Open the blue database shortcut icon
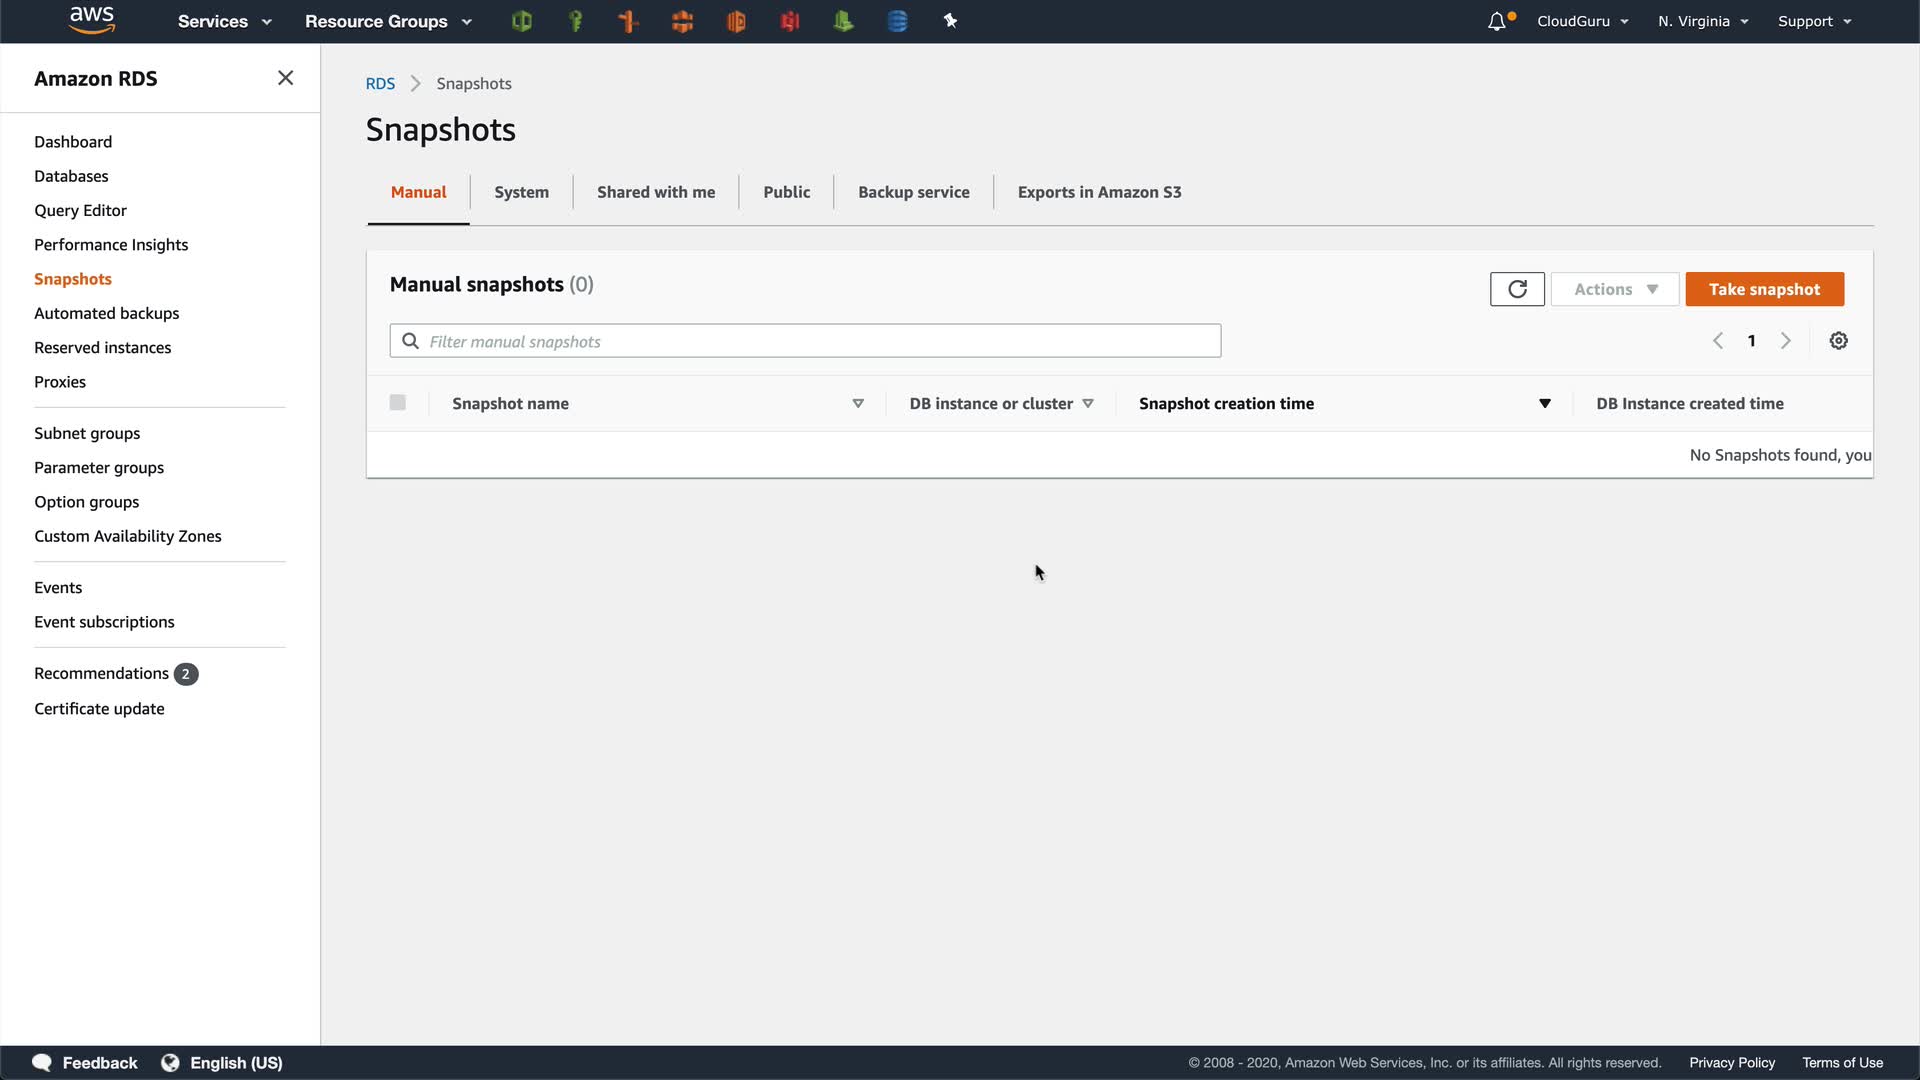 [x=897, y=21]
